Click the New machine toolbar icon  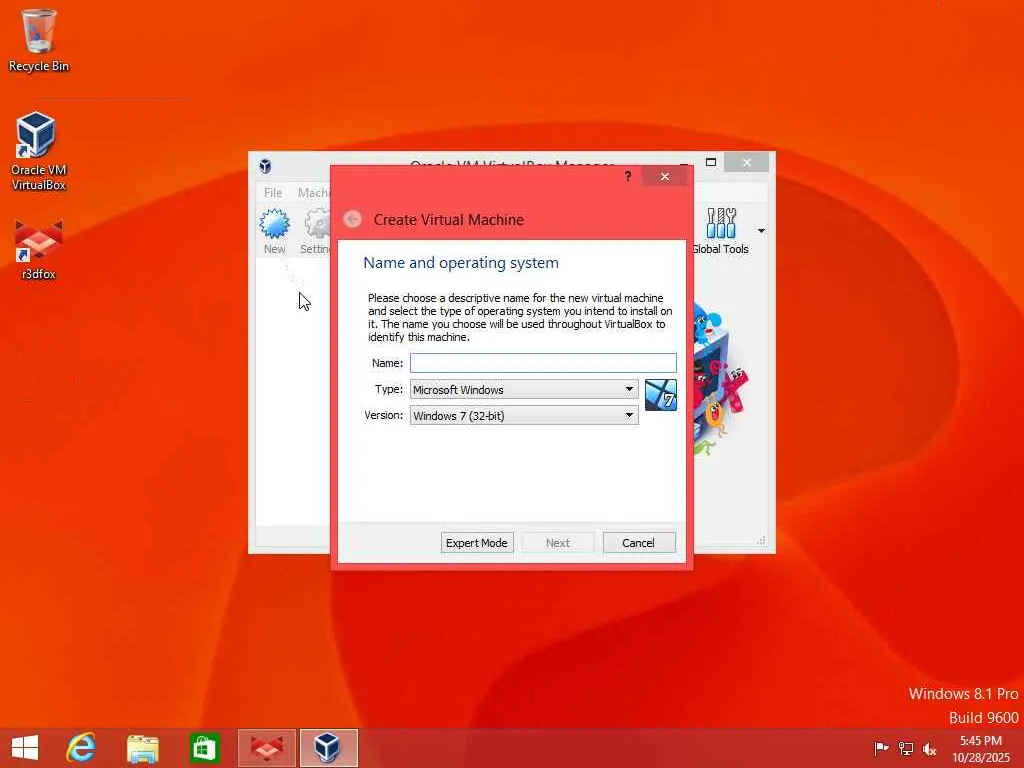pyautogui.click(x=274, y=231)
